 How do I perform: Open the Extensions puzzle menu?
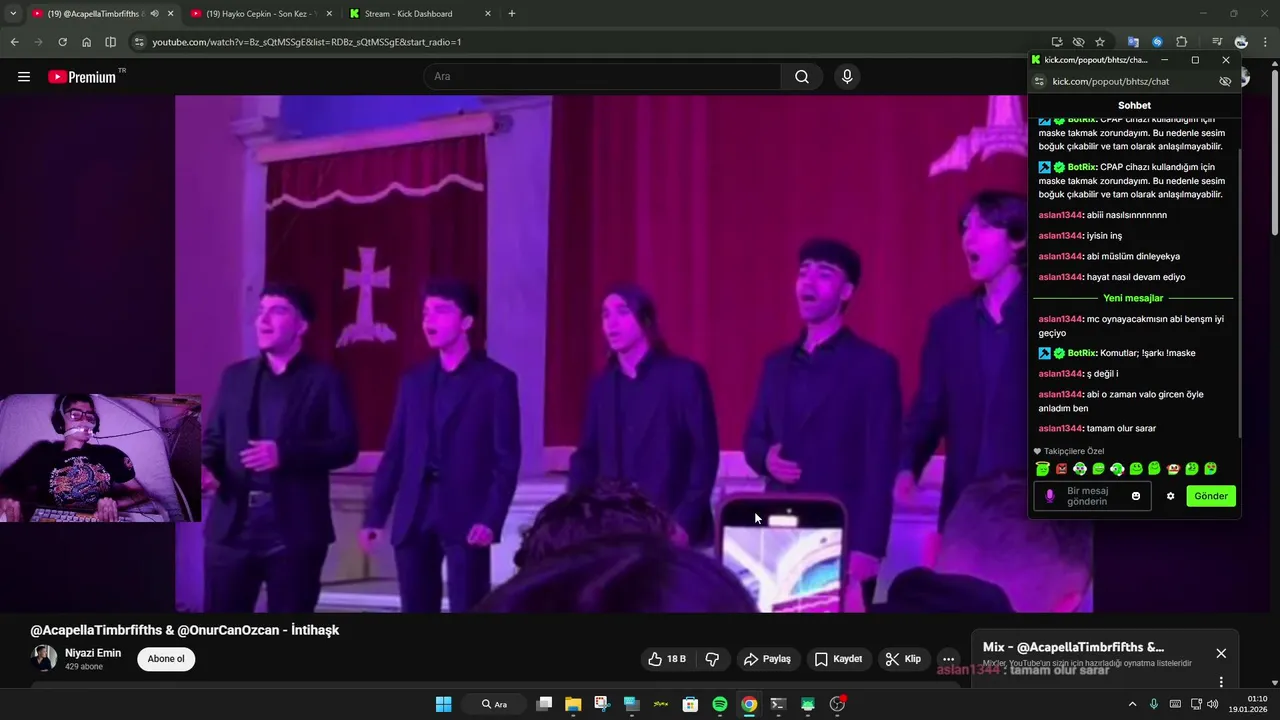(x=1181, y=42)
